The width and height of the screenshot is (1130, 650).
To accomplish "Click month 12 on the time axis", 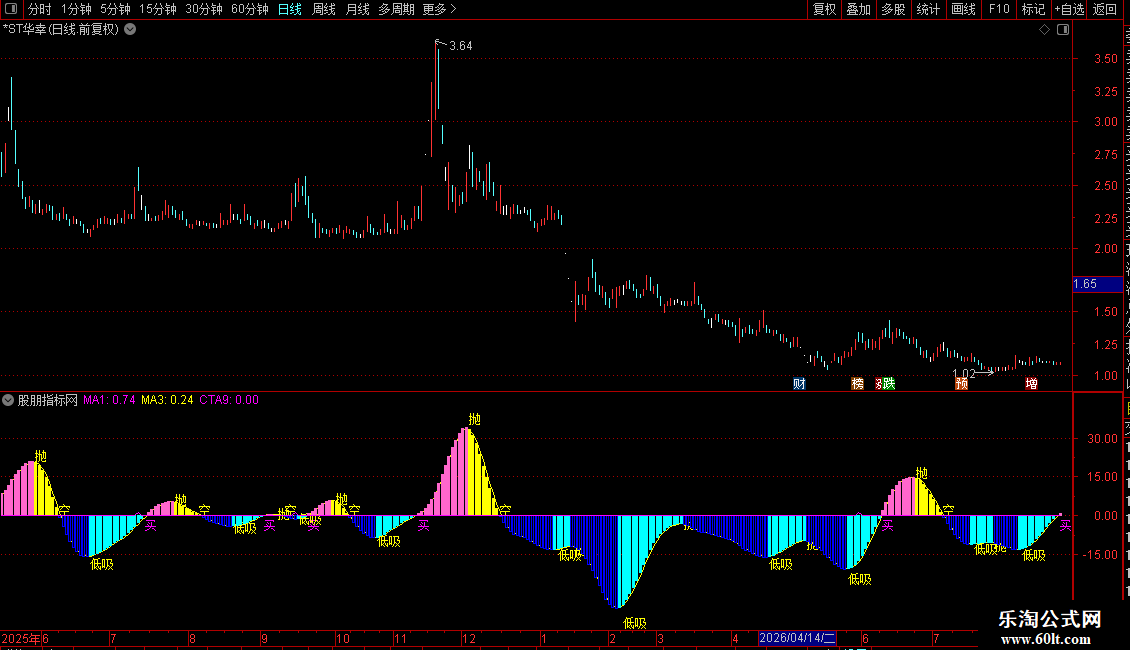I will click(x=468, y=638).
